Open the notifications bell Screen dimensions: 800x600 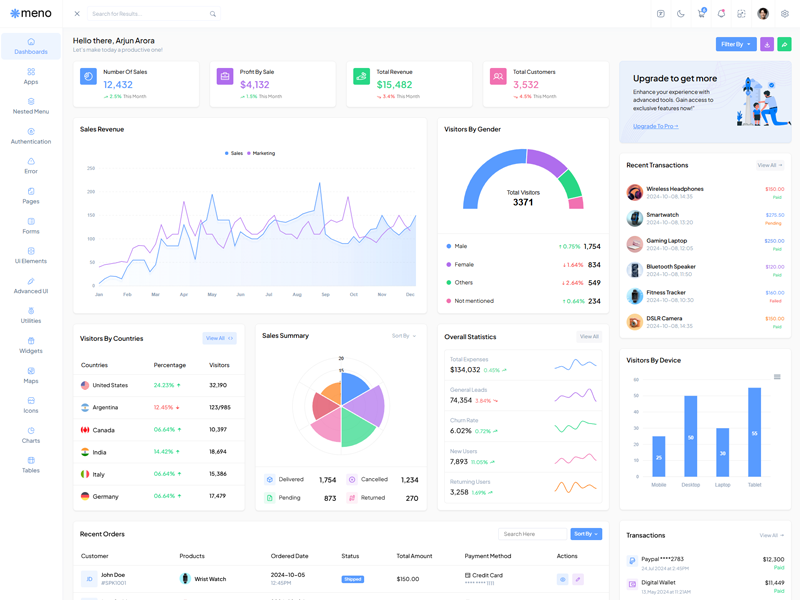click(721, 14)
